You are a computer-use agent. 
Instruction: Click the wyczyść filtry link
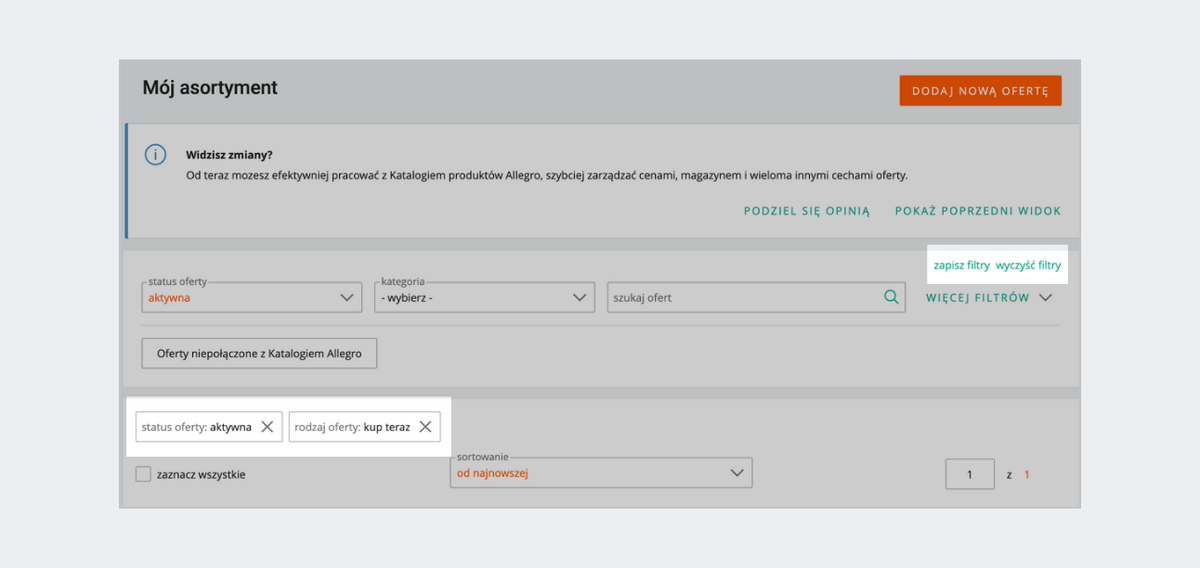(1028, 266)
